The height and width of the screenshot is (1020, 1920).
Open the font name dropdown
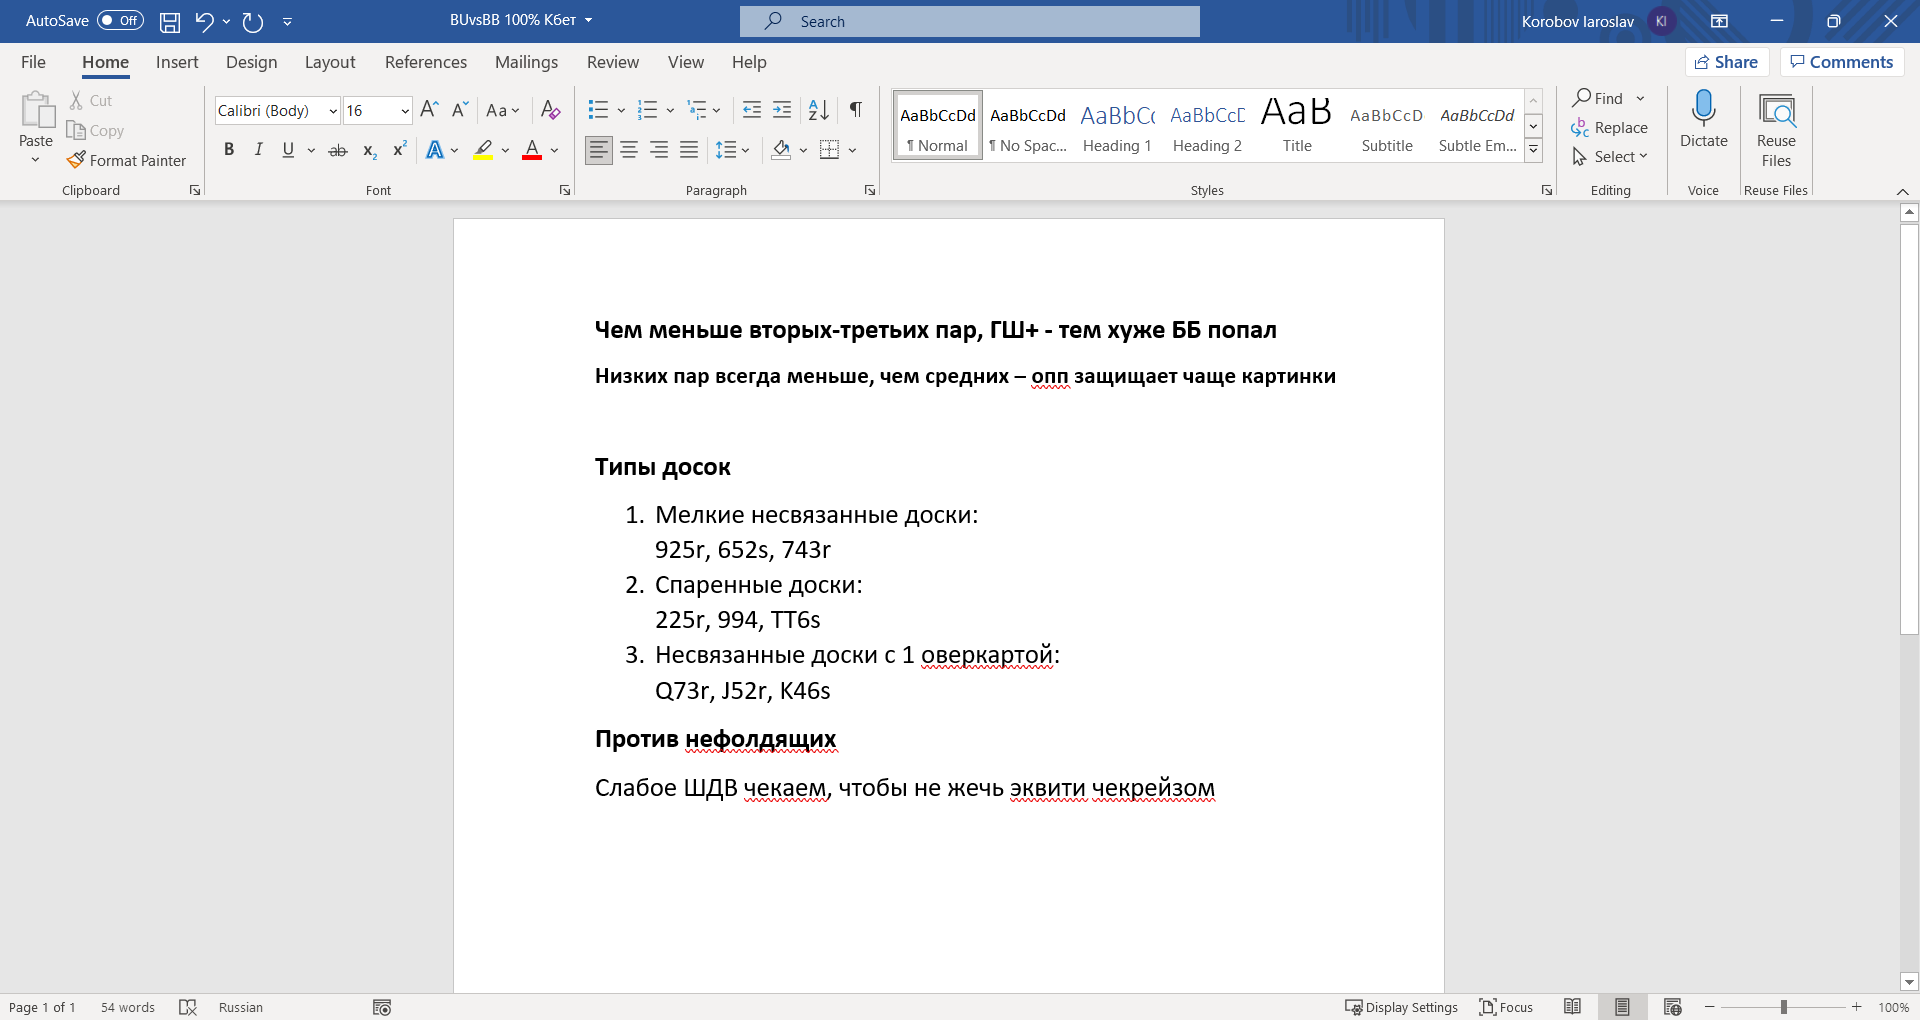(x=333, y=111)
